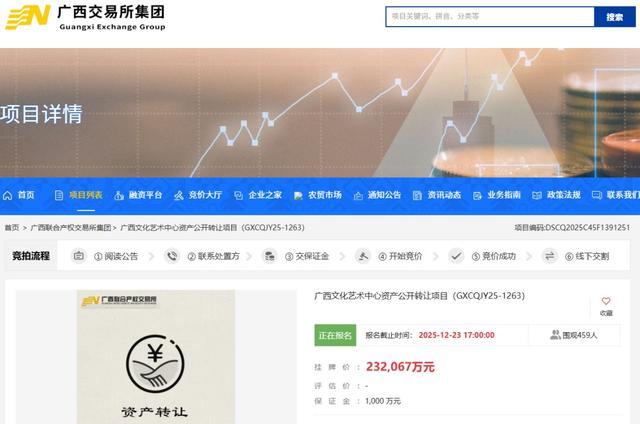Click the 围观459人 viewers icon
The image size is (640, 424).
pos(555,335)
